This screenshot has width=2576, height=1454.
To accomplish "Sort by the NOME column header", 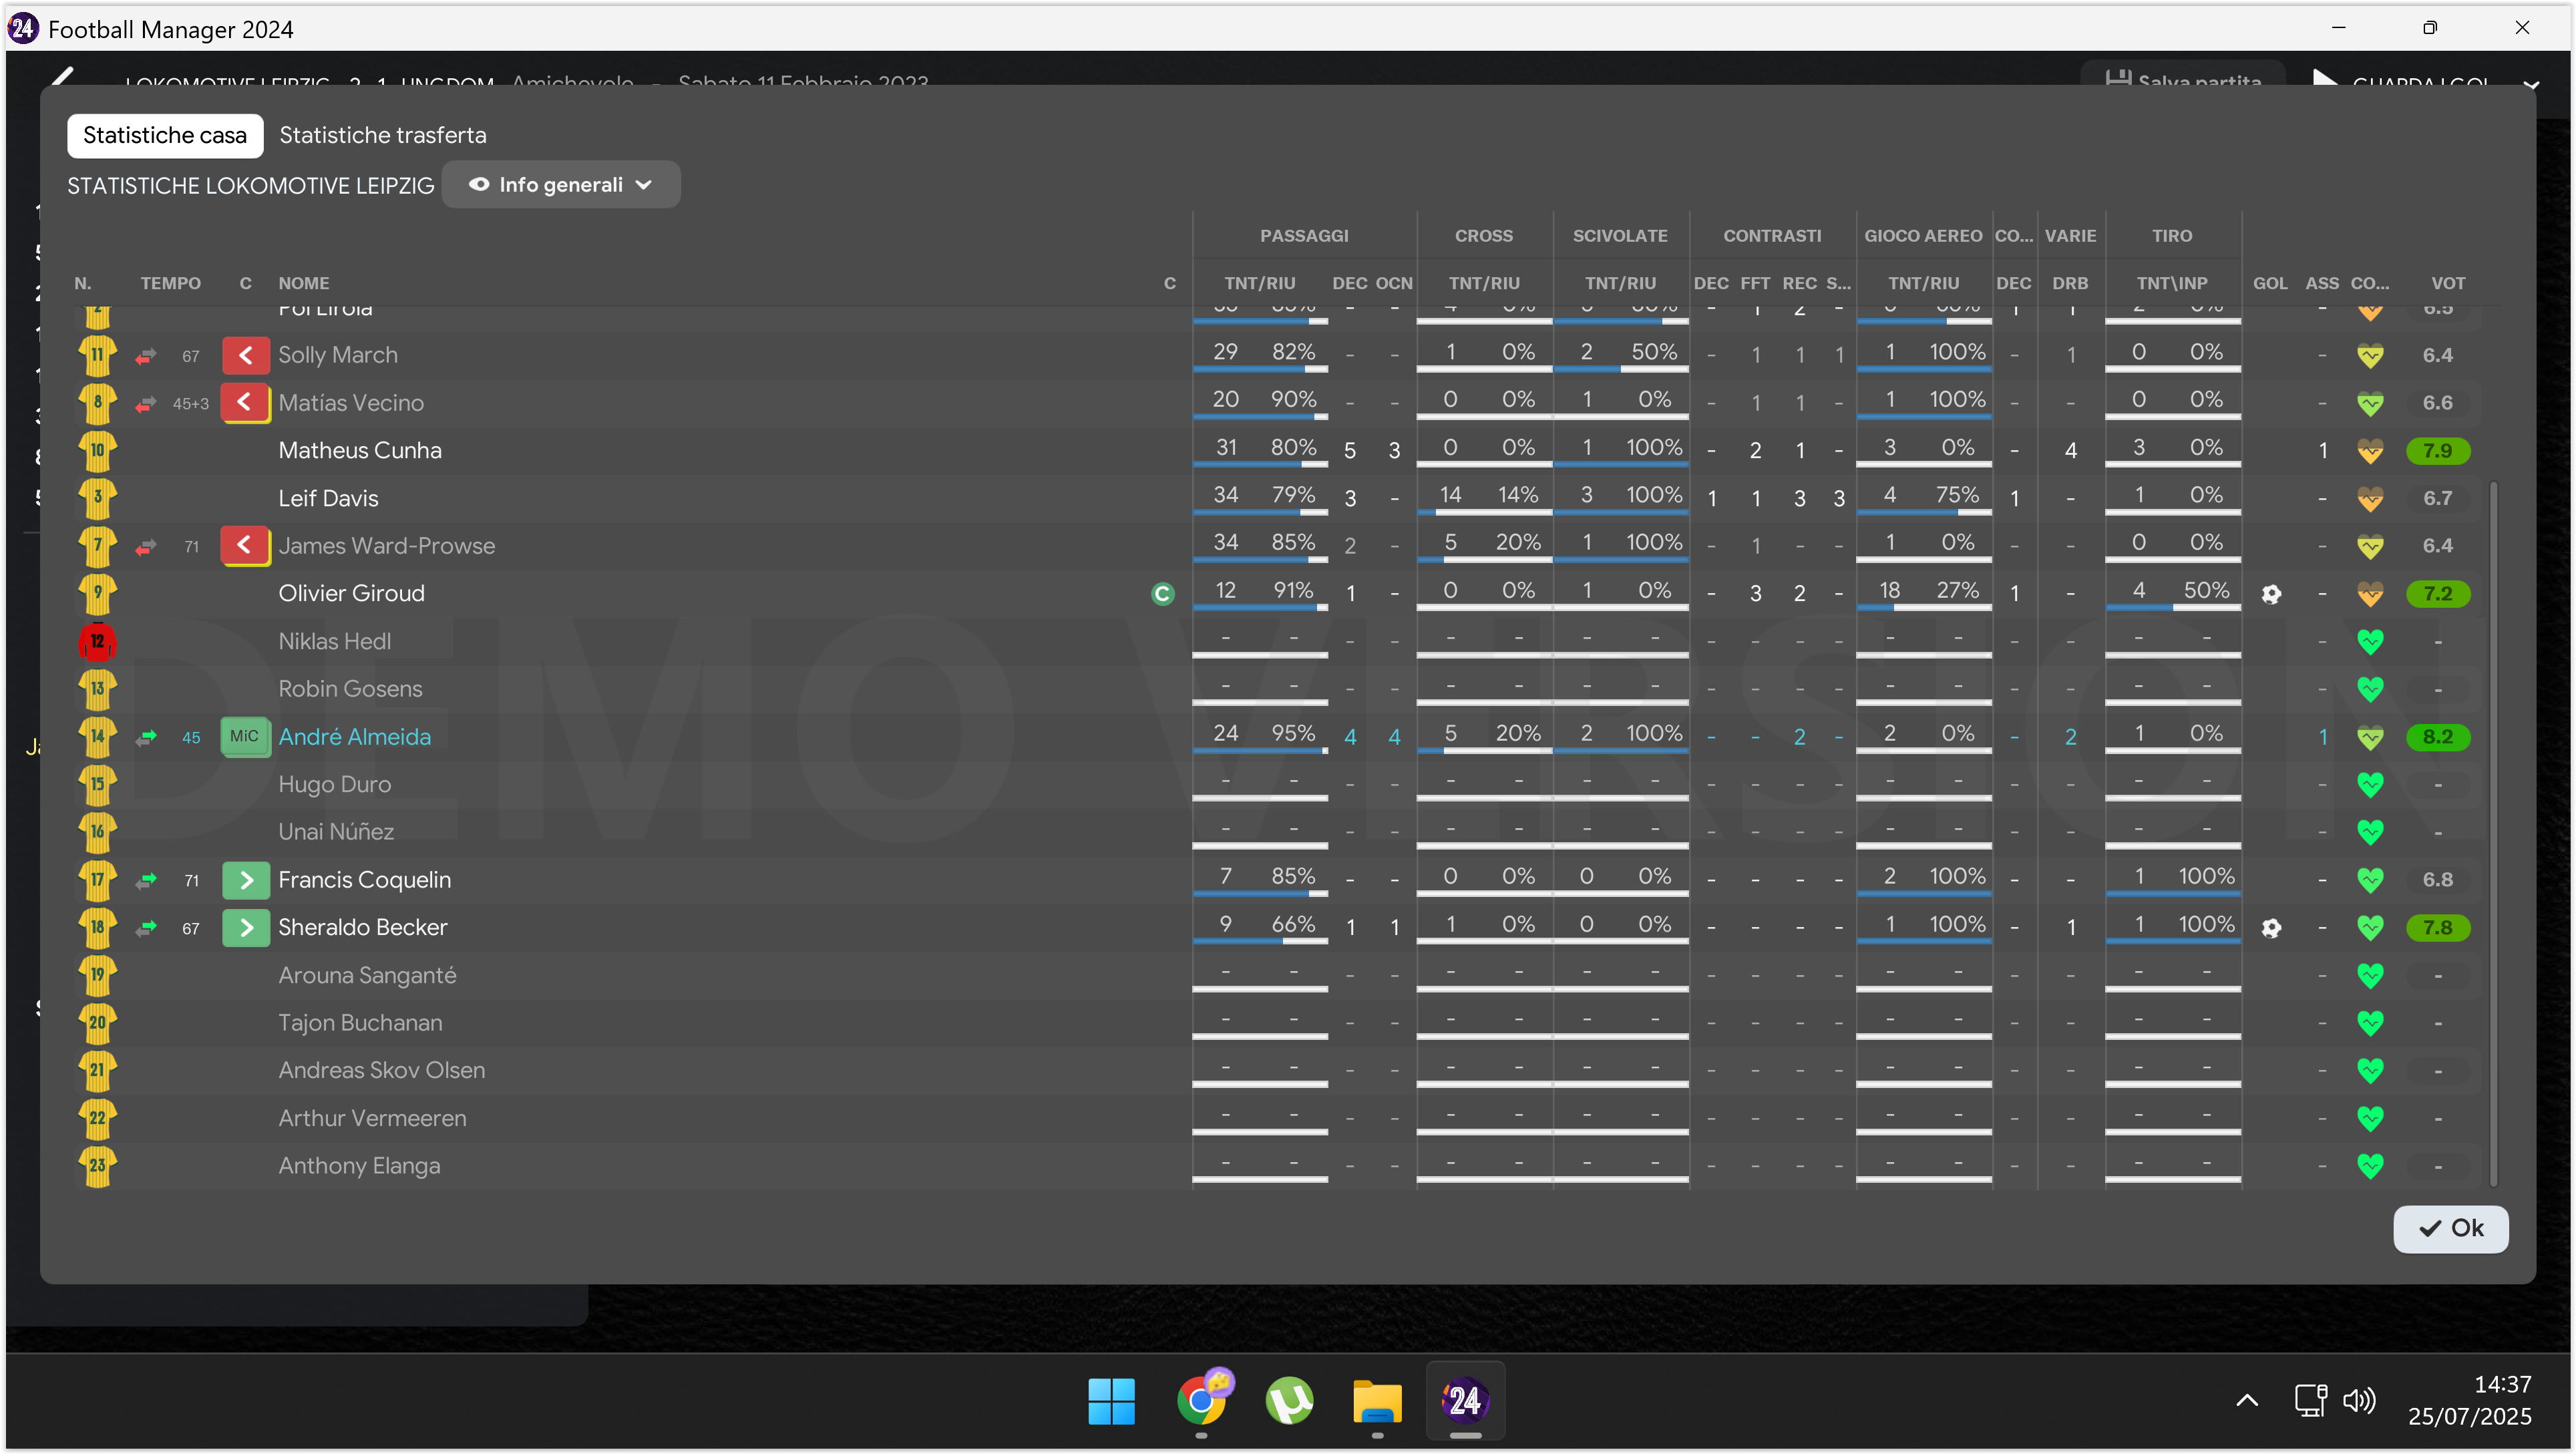I will (304, 284).
